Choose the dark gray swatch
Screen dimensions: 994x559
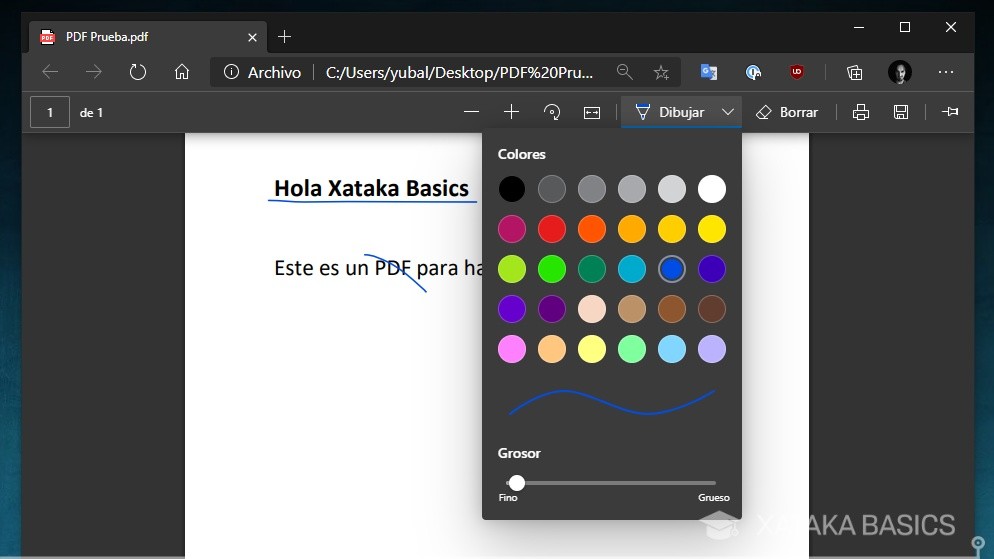[552, 189]
